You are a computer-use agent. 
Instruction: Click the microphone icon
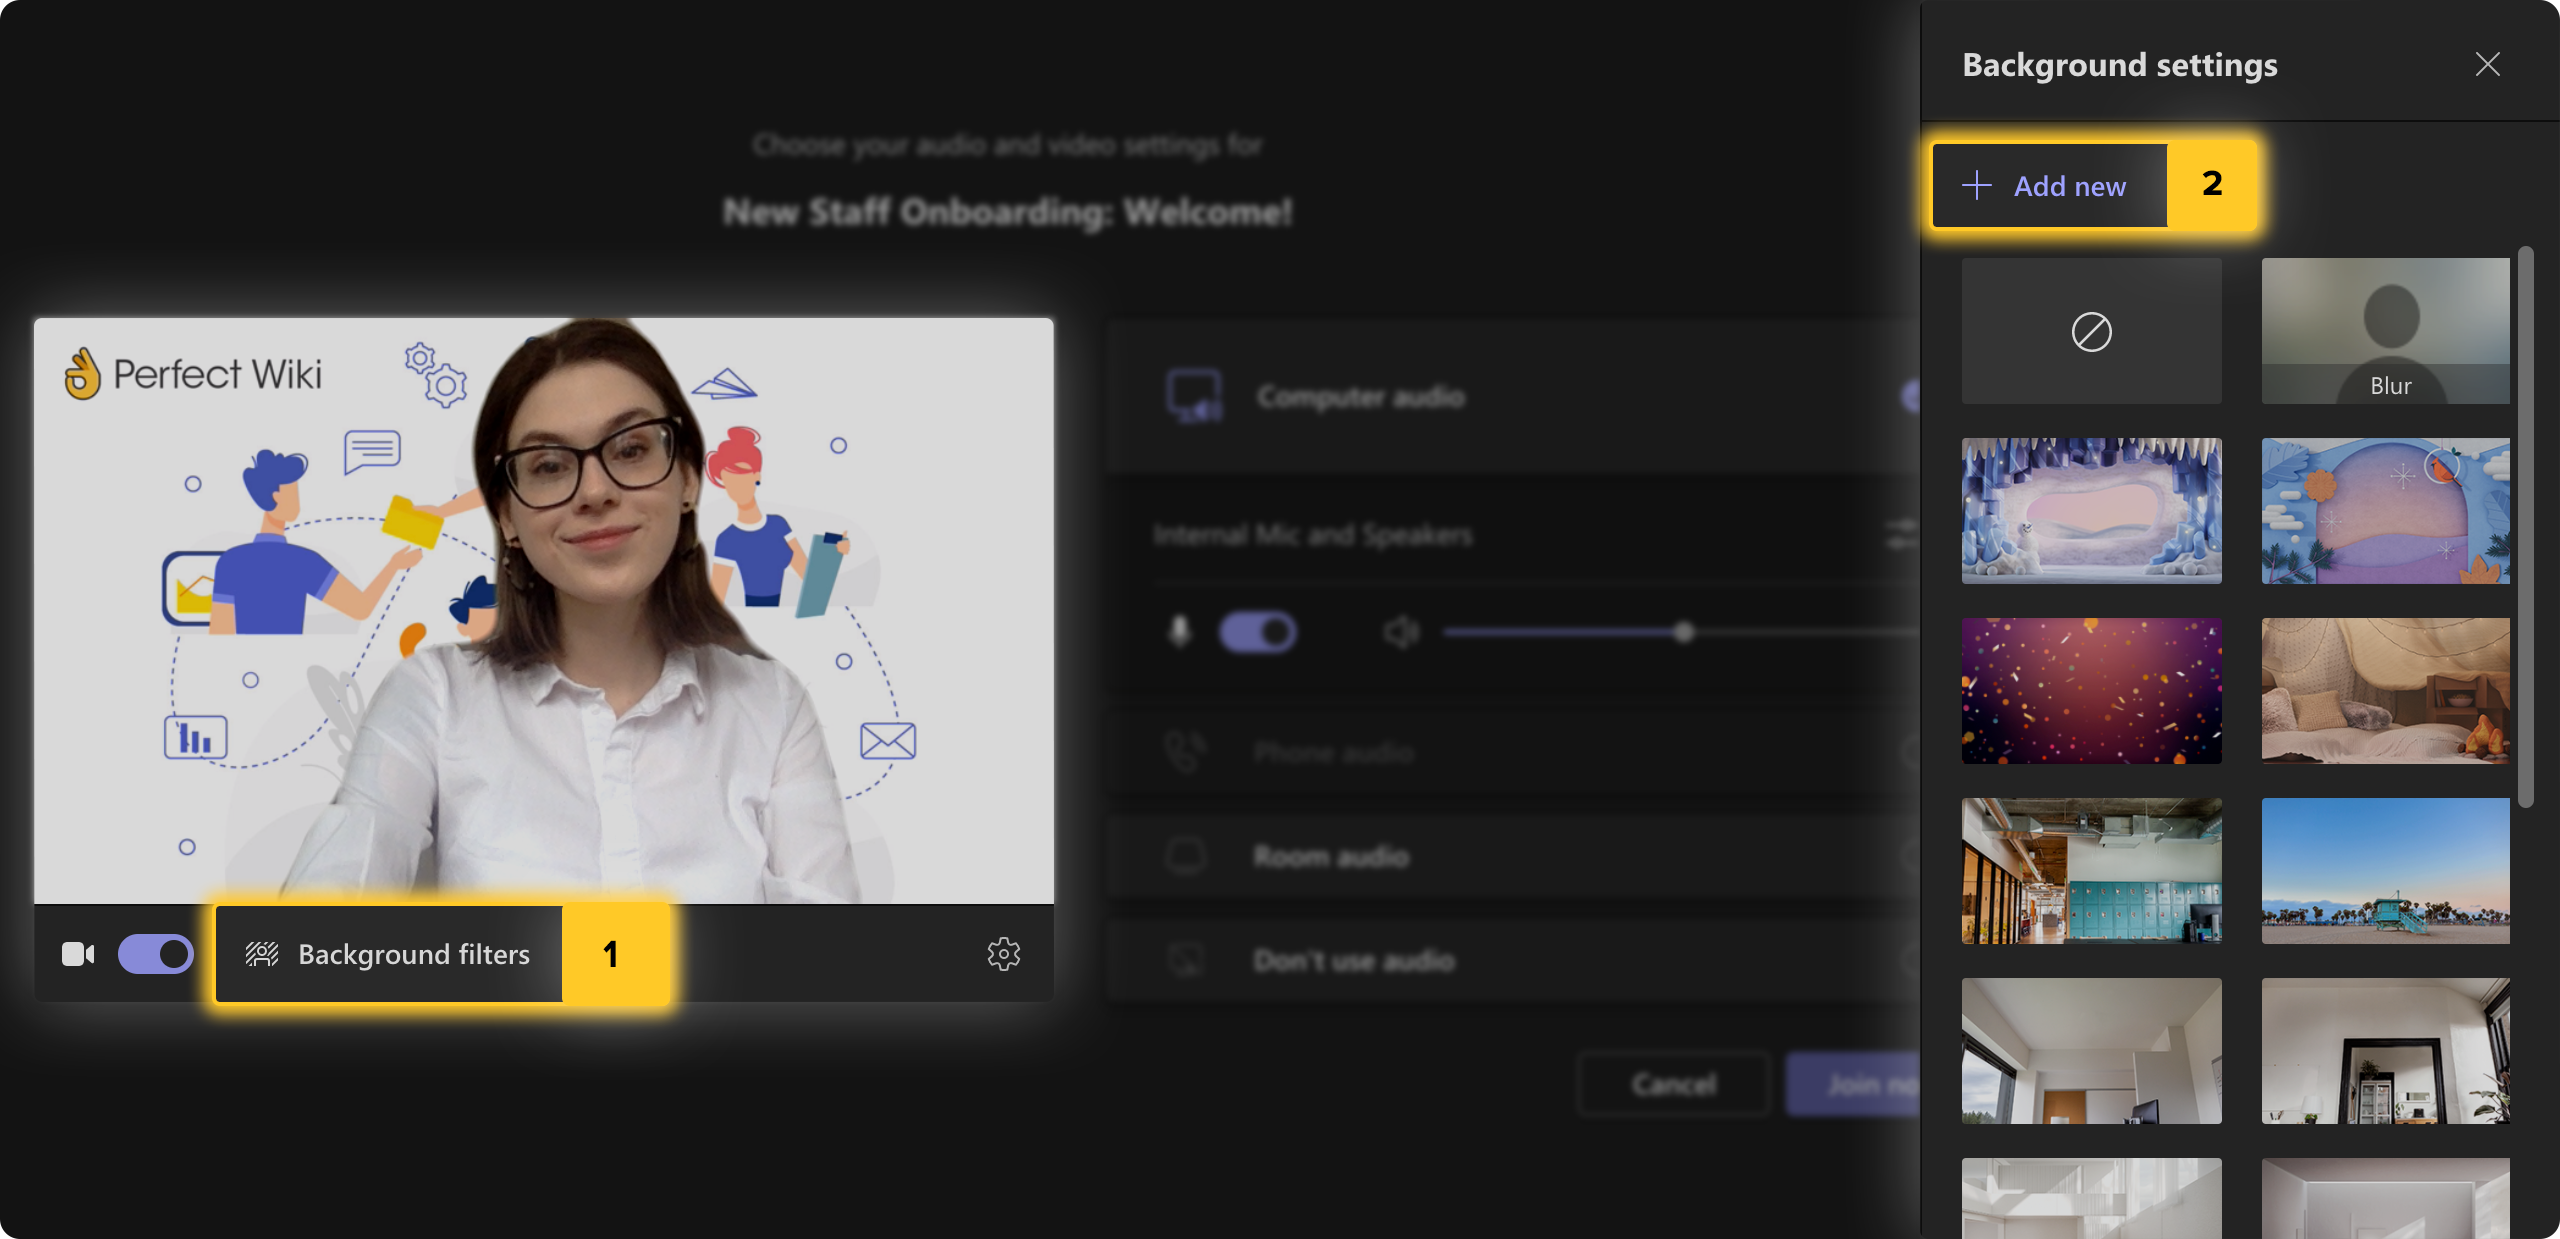pos(1180,632)
